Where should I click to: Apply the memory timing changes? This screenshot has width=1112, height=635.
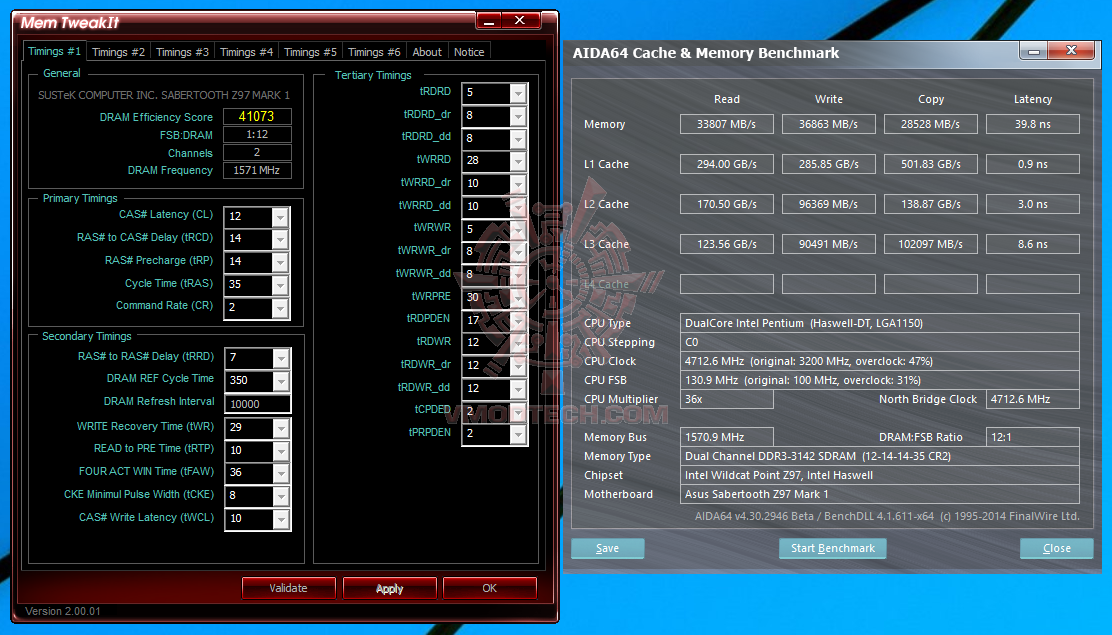click(x=389, y=588)
